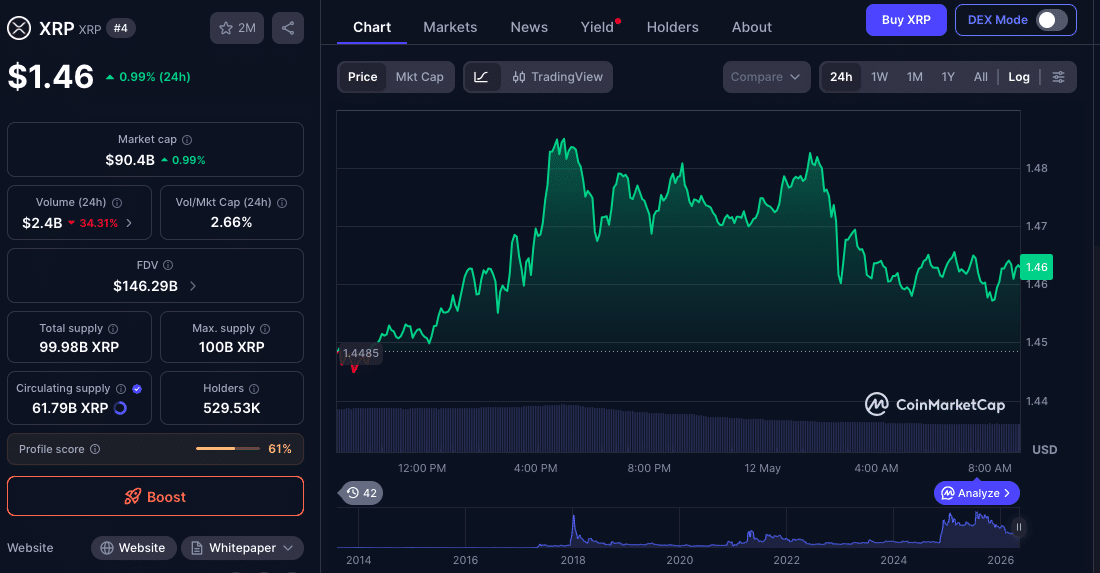Viewport: 1100px width, 573px height.
Task: Open the Chart tab
Action: 372,27
